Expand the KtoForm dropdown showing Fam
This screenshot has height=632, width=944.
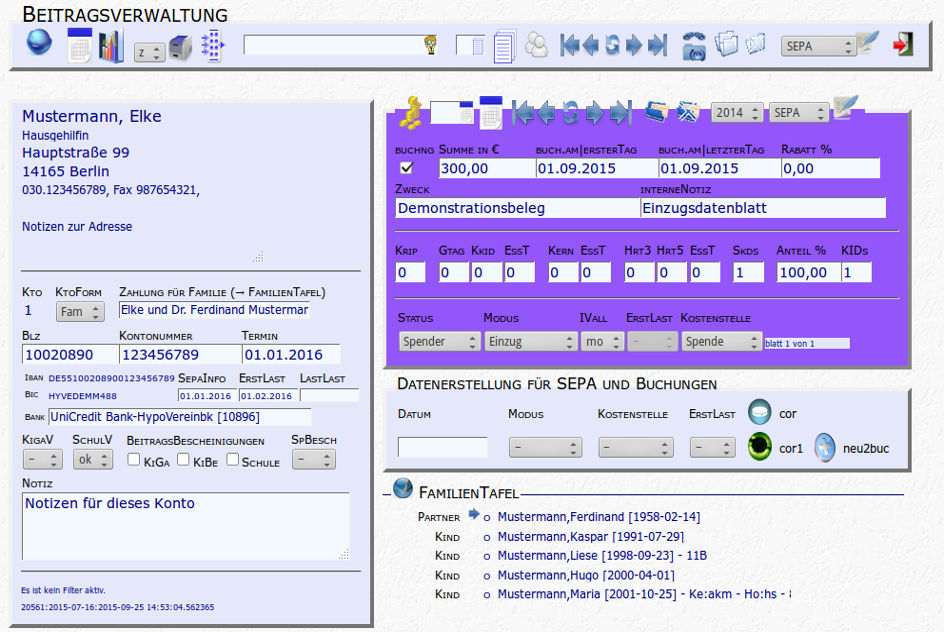[80, 312]
